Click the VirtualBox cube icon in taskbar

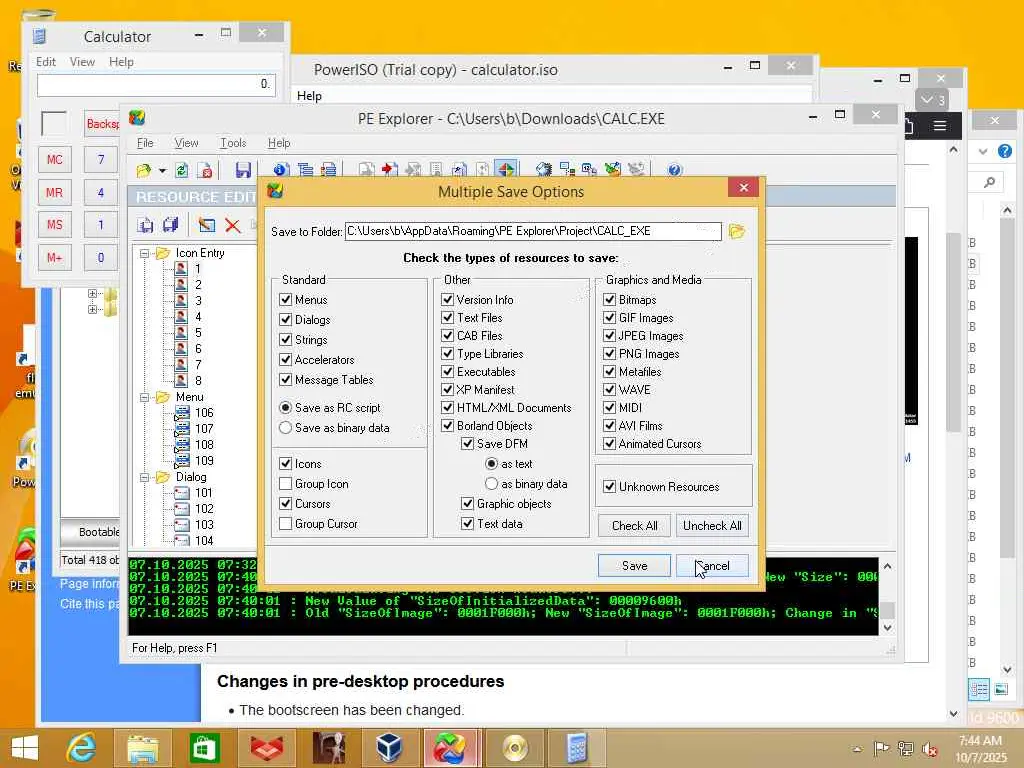click(x=389, y=747)
